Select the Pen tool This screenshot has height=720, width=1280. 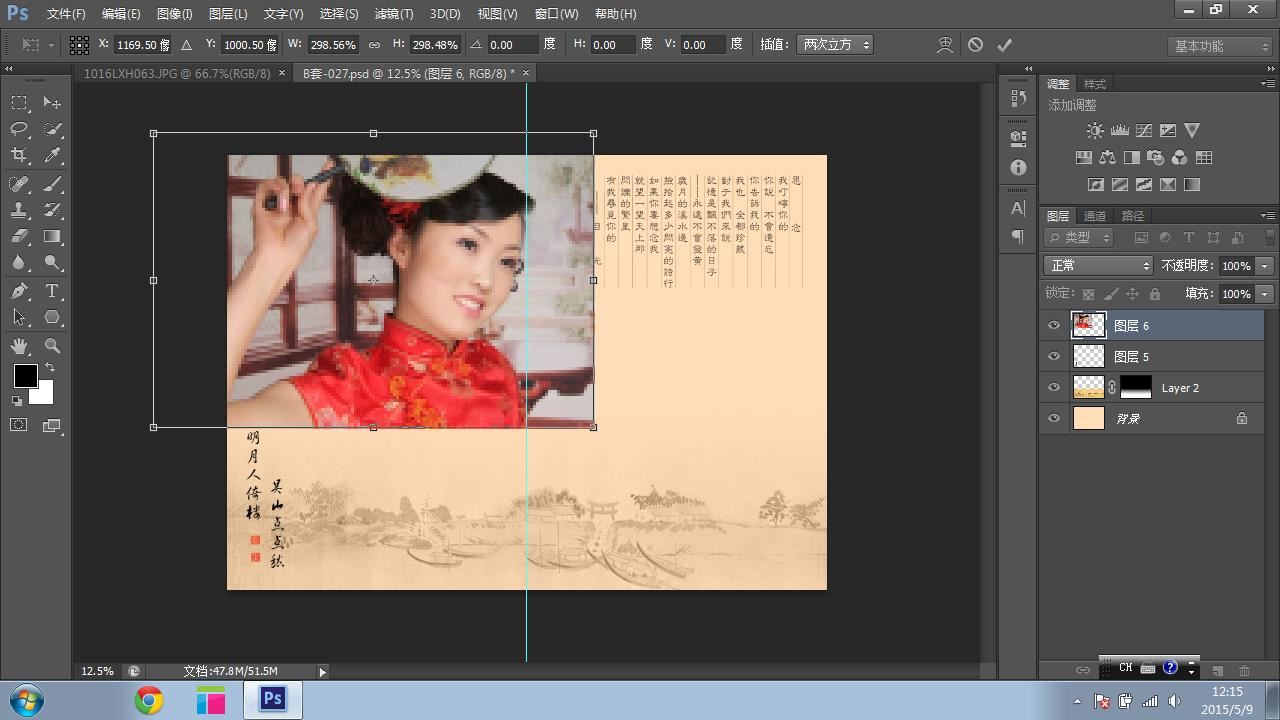pyautogui.click(x=19, y=291)
